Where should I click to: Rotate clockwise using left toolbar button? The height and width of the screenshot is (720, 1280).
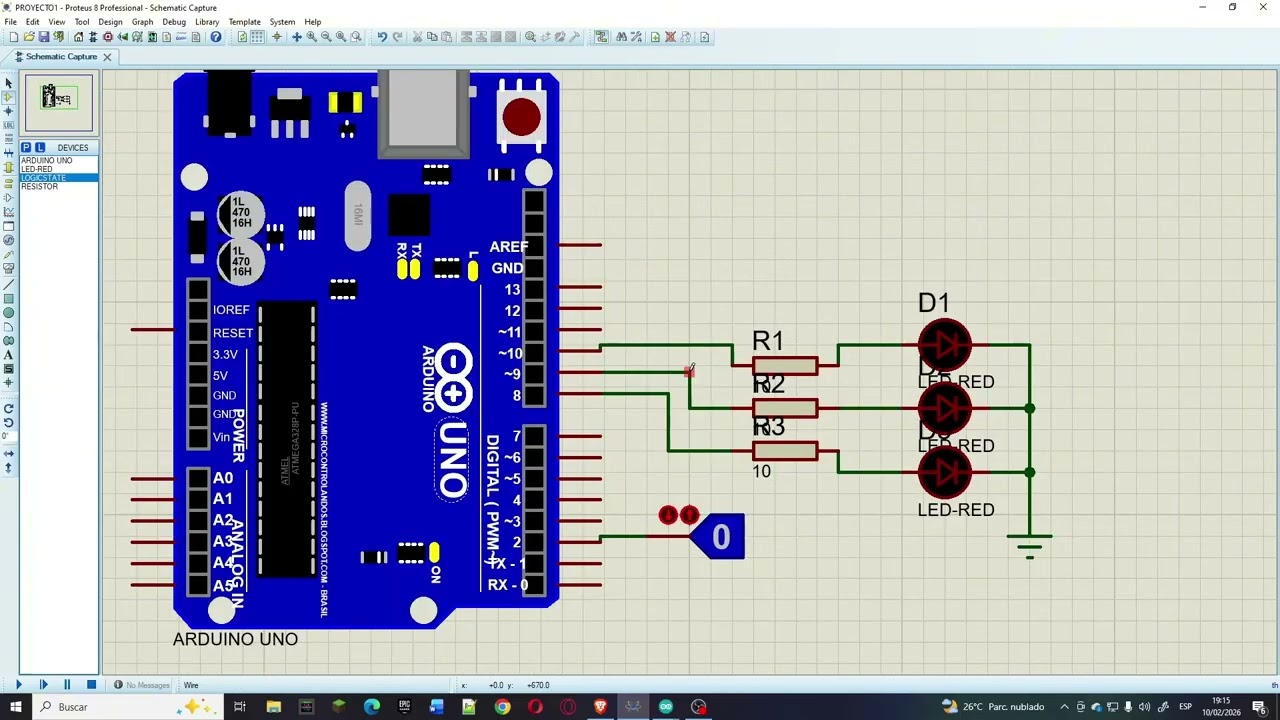coord(8,408)
